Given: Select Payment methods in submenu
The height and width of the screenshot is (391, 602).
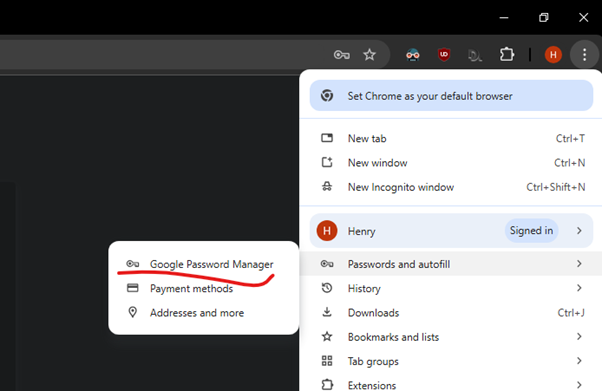Looking at the screenshot, I should click(x=203, y=288).
